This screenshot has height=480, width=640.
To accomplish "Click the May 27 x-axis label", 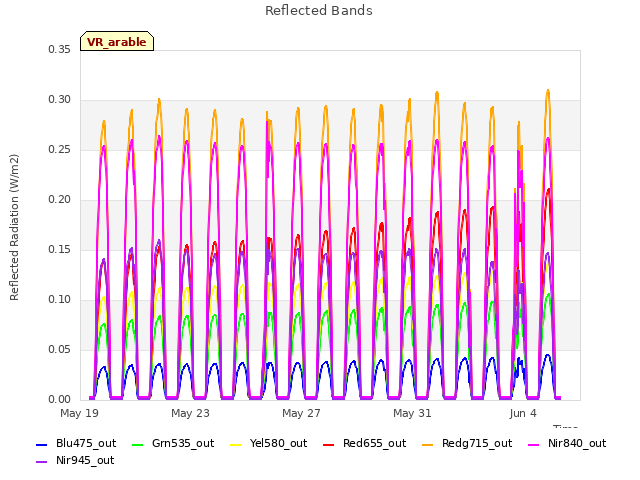I will [x=301, y=413].
